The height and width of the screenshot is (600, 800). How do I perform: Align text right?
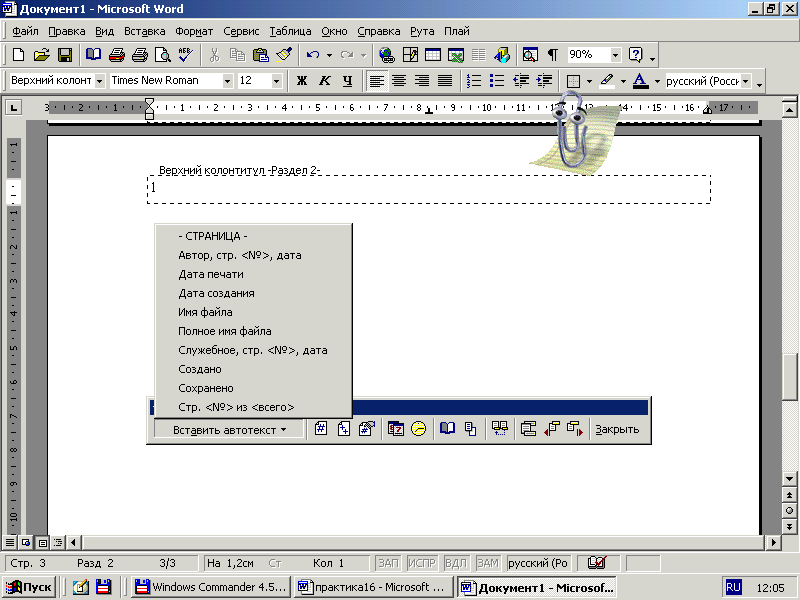[422, 81]
